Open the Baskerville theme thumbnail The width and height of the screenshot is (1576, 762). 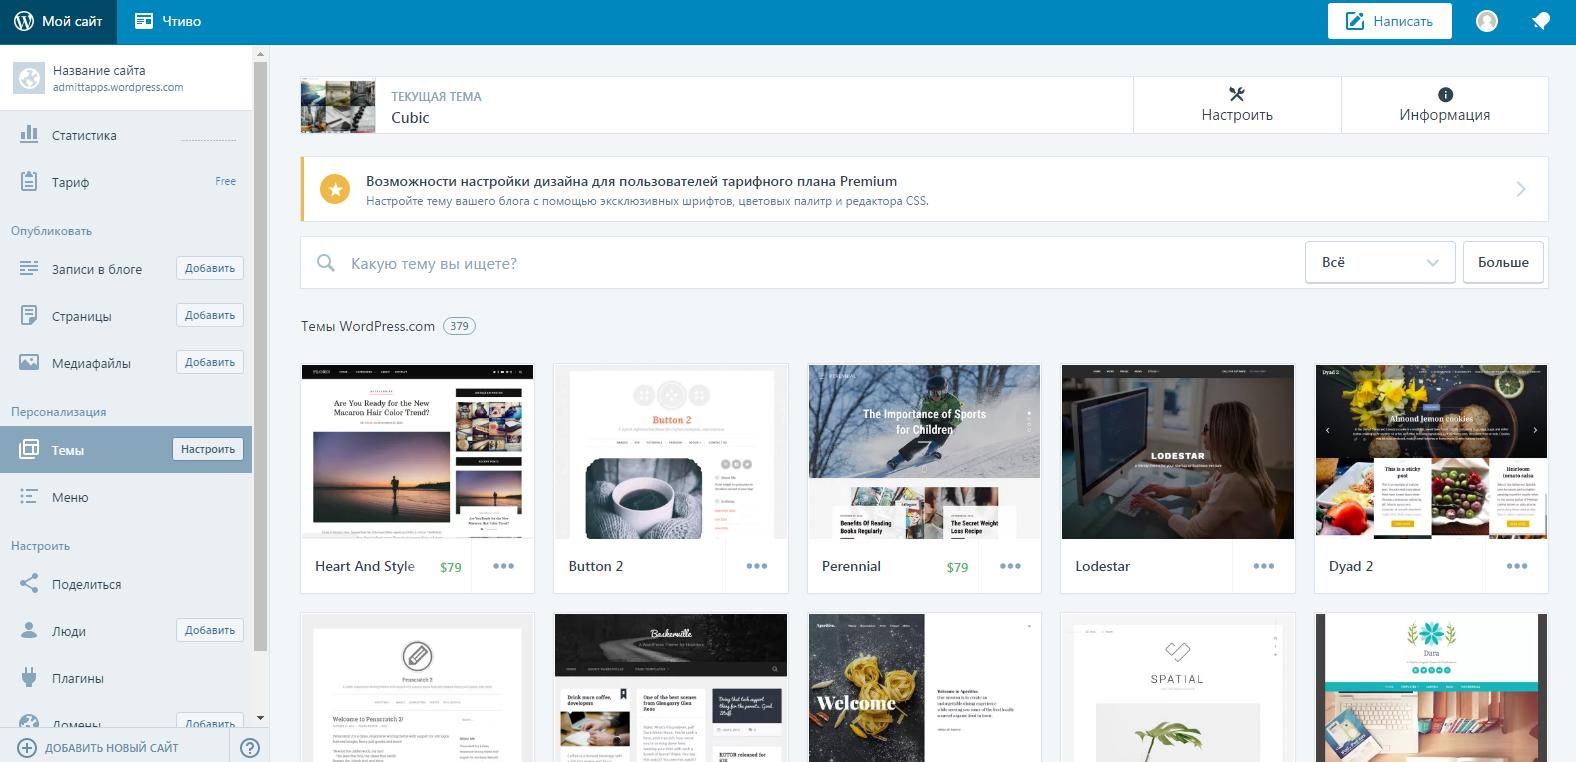(x=671, y=688)
